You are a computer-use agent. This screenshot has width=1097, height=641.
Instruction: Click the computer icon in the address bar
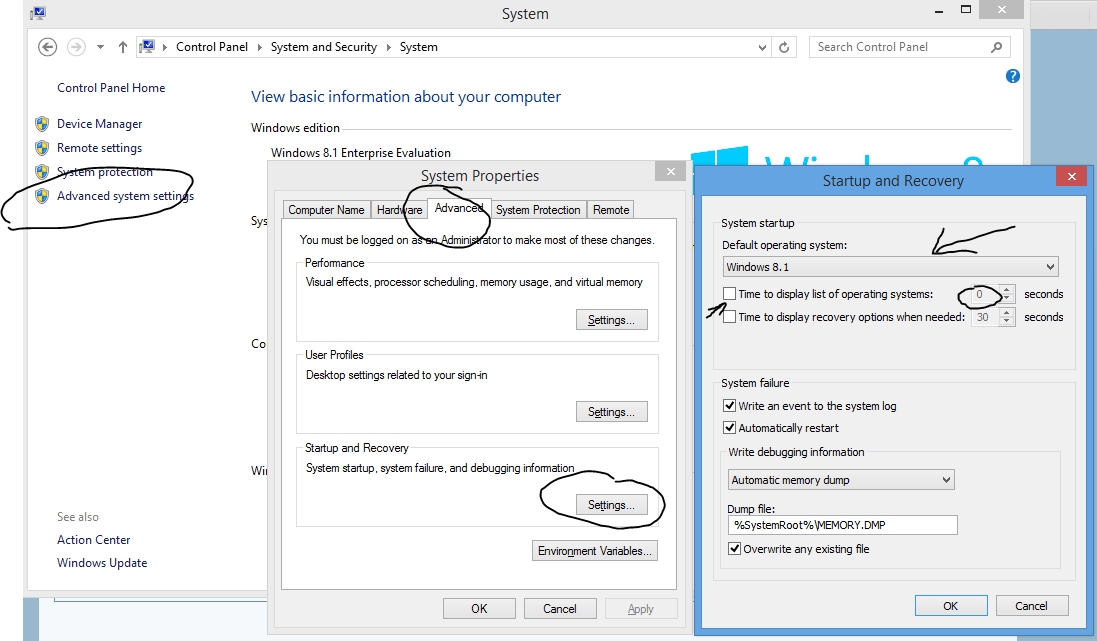(x=147, y=47)
